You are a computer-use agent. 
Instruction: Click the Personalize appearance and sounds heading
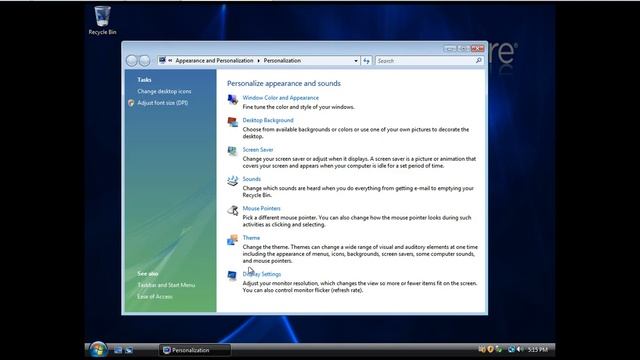tap(284, 83)
